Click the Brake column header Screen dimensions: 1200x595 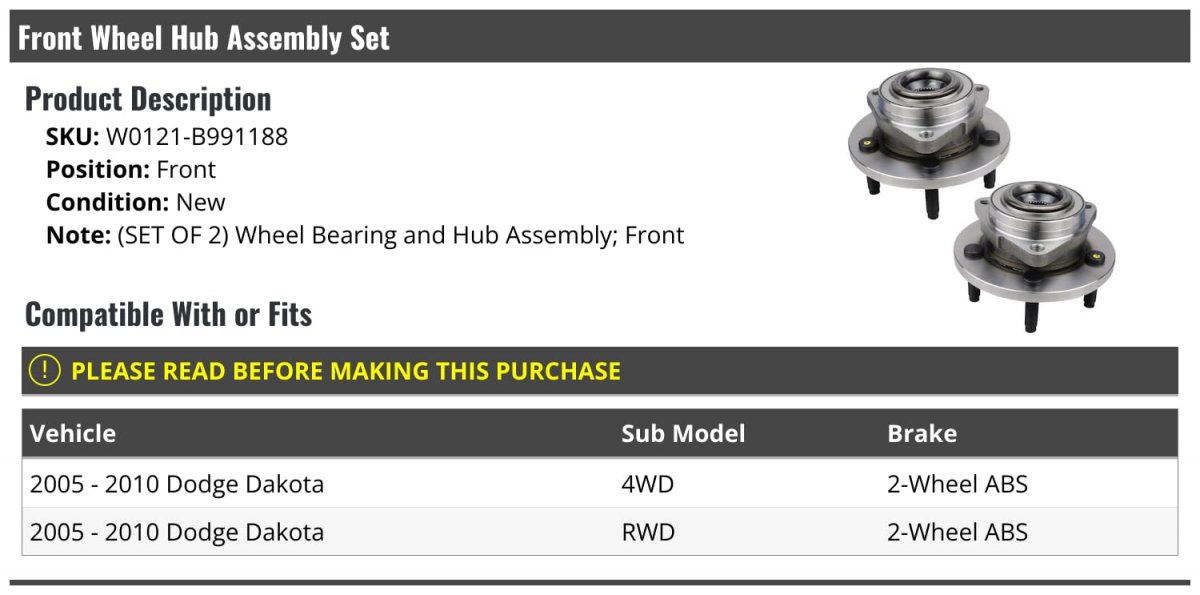pyautogui.click(x=922, y=433)
